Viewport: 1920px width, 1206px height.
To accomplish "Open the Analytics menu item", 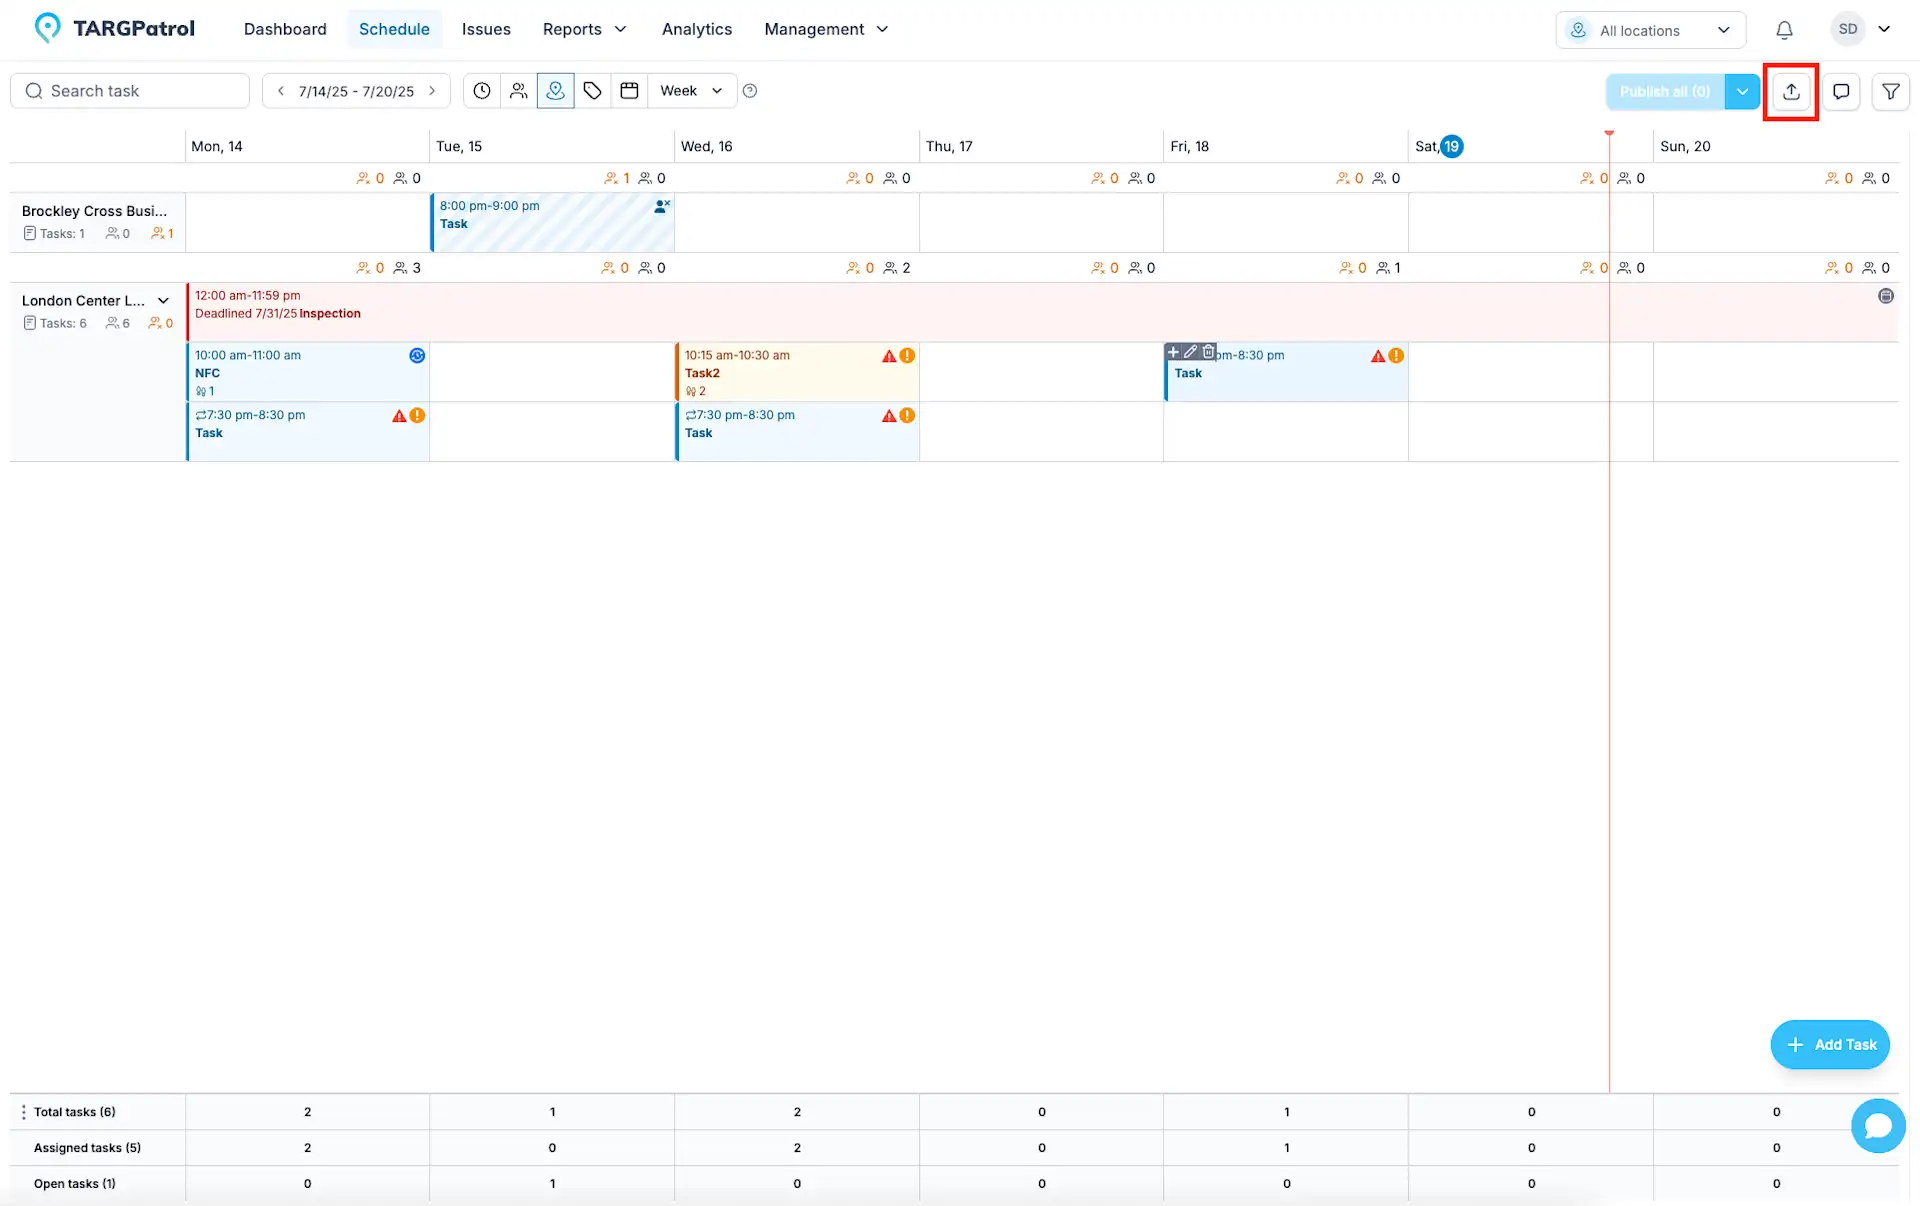I will (x=696, y=29).
